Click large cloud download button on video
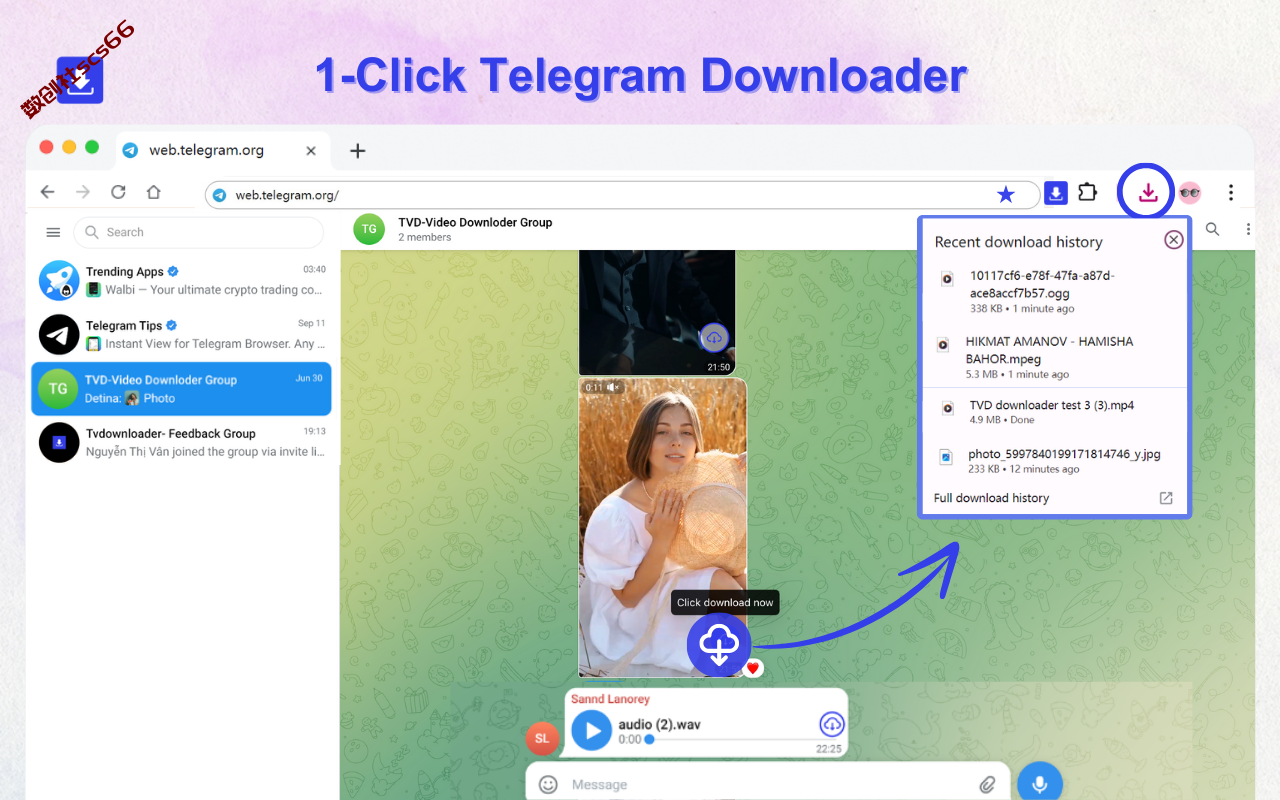Viewport: 1280px width, 800px height. click(x=719, y=644)
